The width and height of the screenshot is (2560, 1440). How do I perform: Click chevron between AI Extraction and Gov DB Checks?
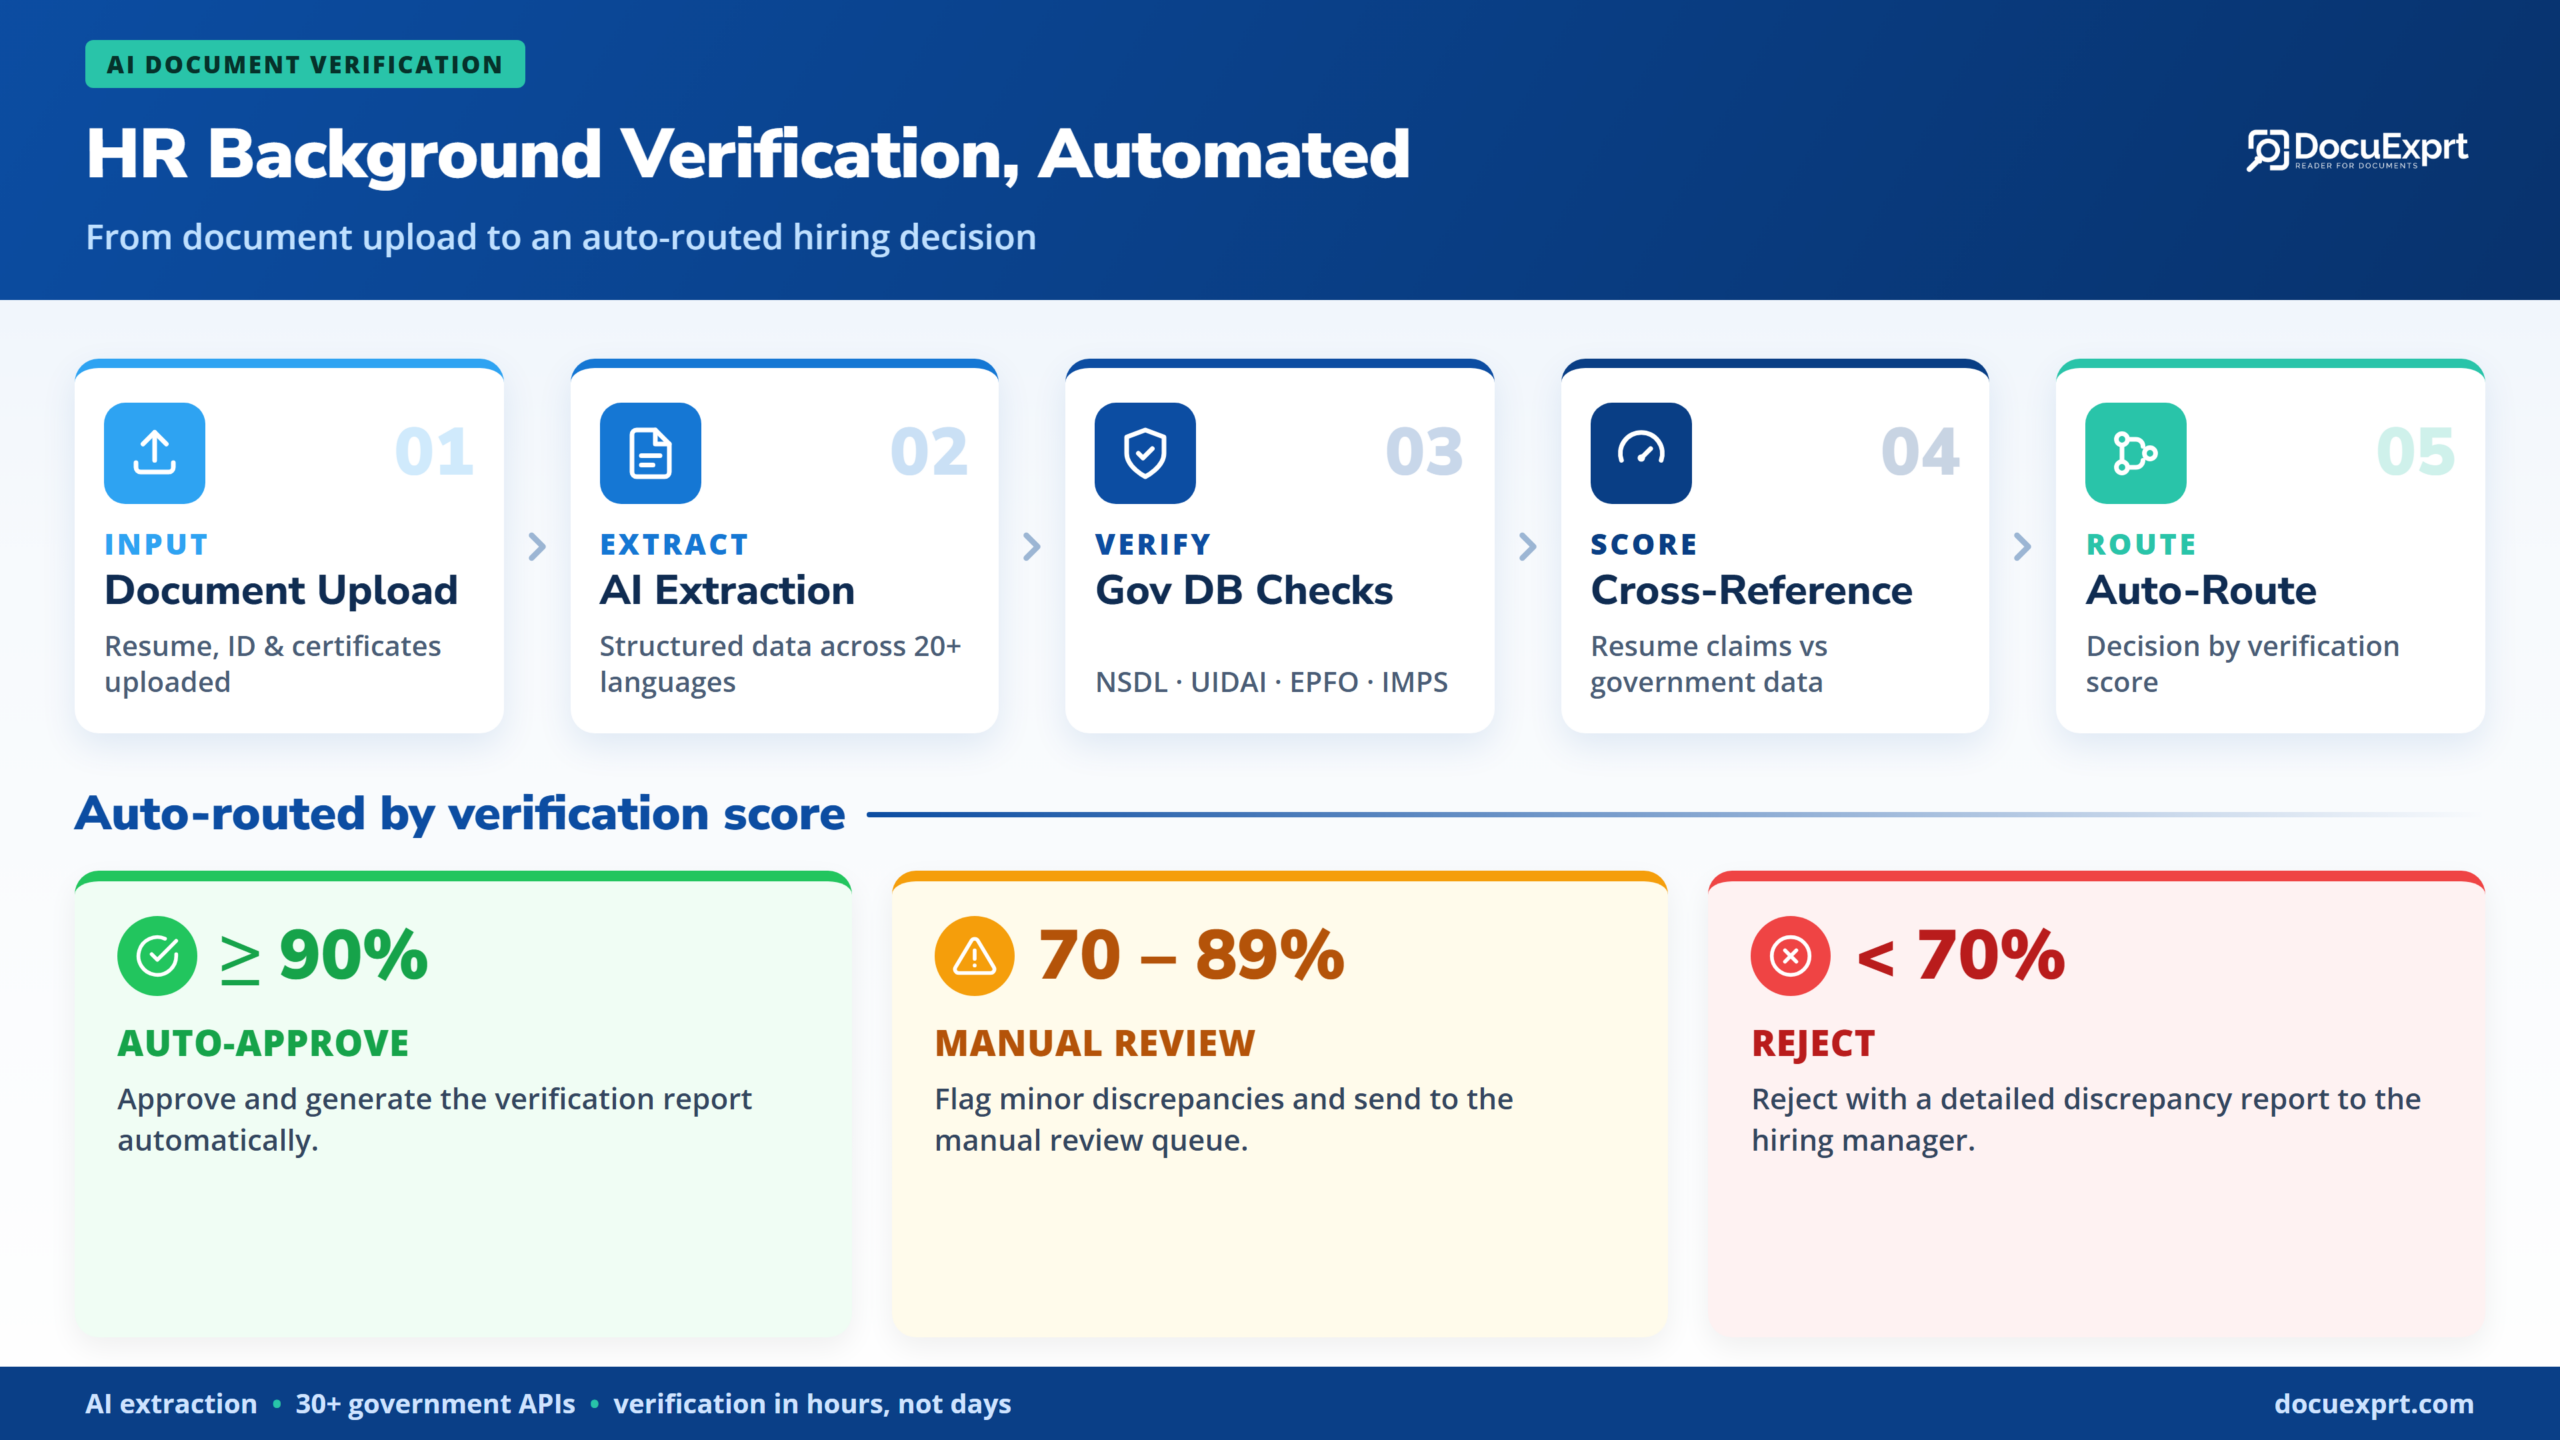coord(1032,546)
